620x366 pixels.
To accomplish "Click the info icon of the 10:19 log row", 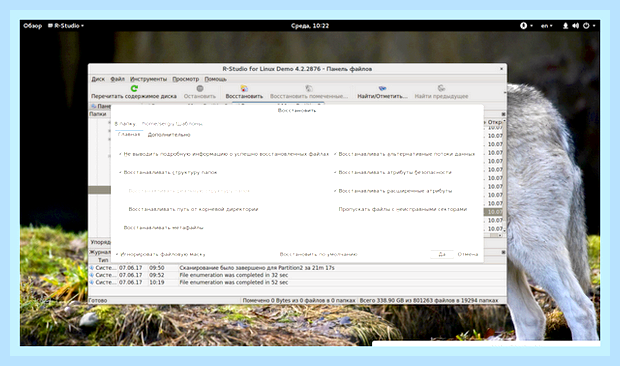I will click(x=92, y=282).
